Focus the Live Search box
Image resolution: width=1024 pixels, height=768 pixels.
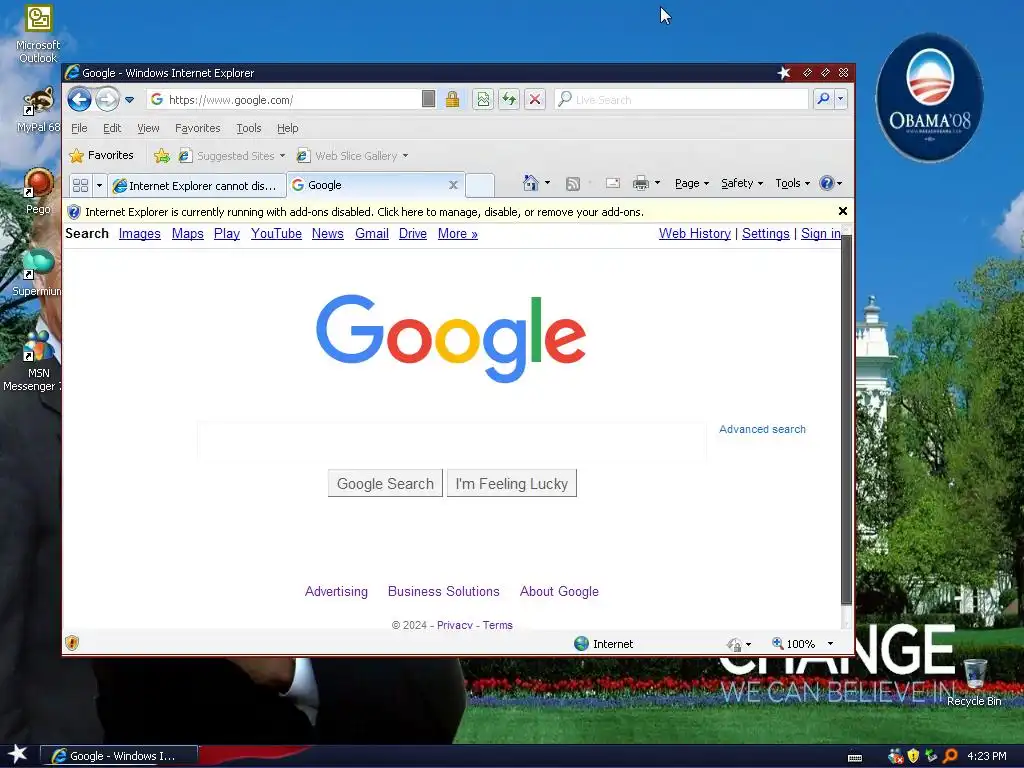pos(682,99)
